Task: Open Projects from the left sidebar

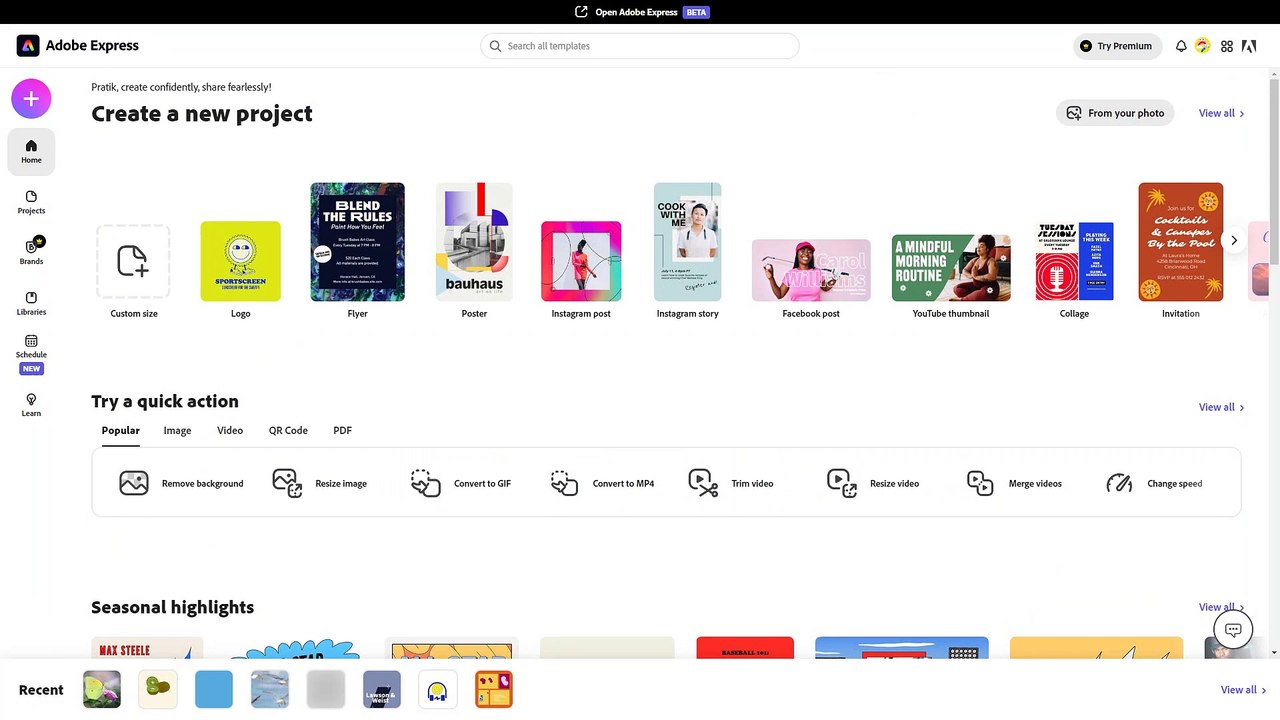Action: coord(31,202)
